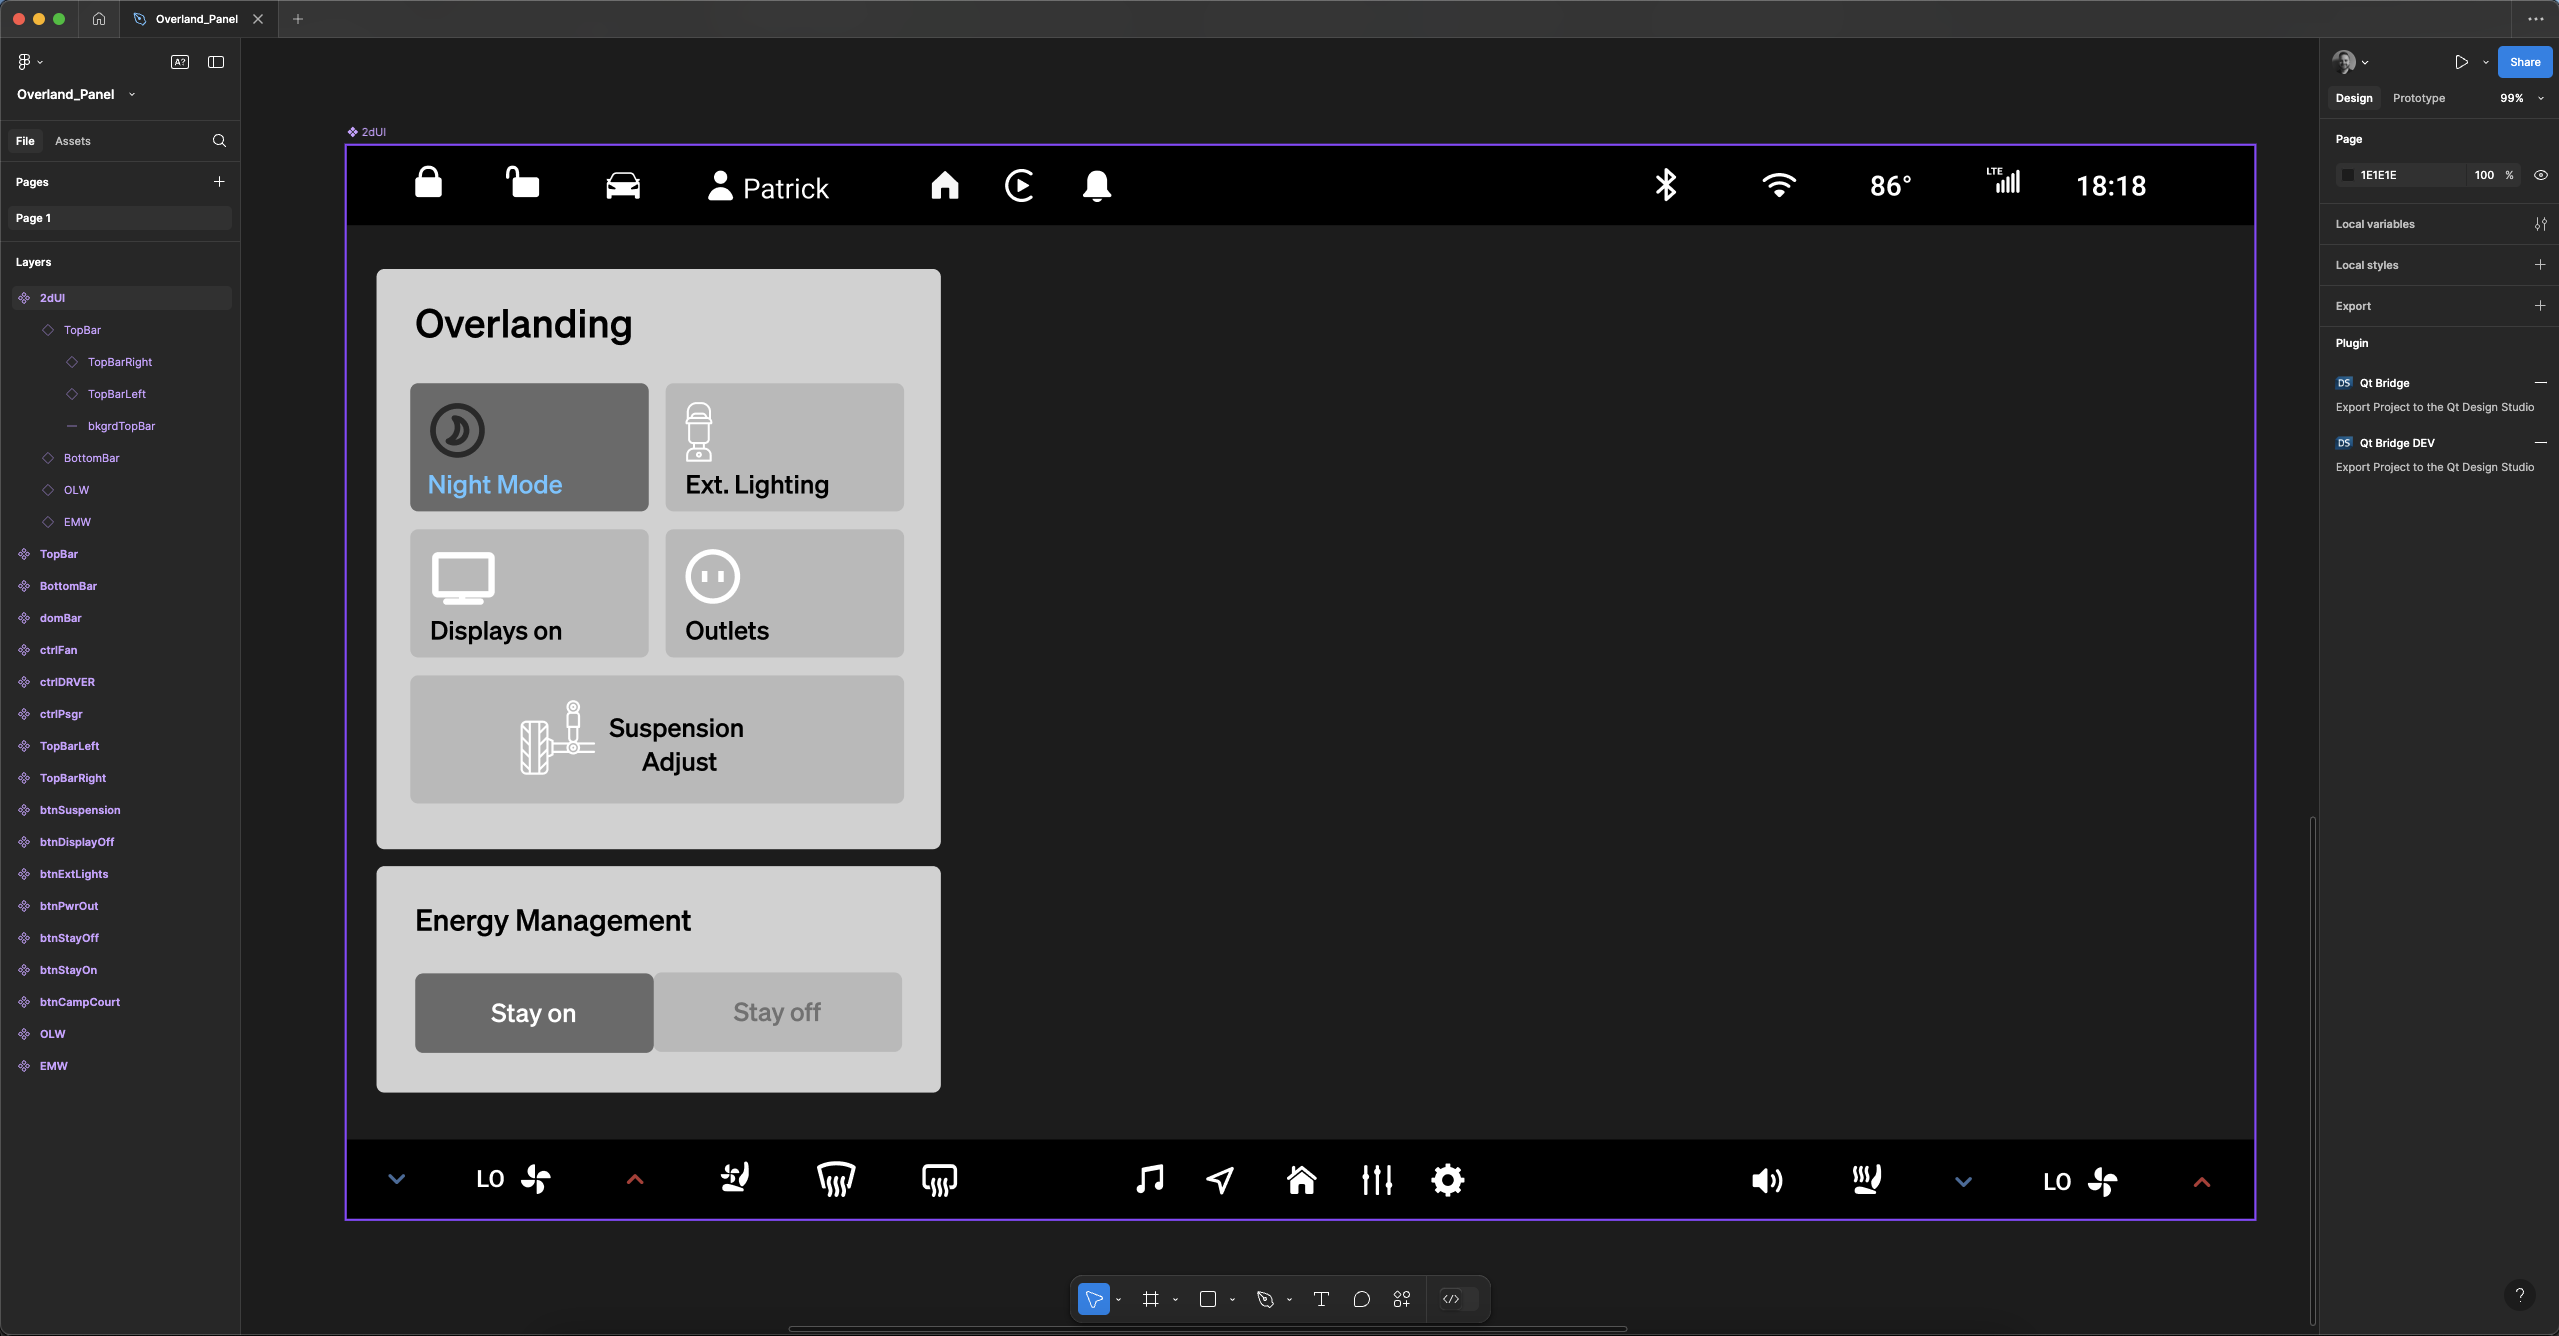Click the 1E1E1E page color swatch

pyautogui.click(x=2347, y=175)
